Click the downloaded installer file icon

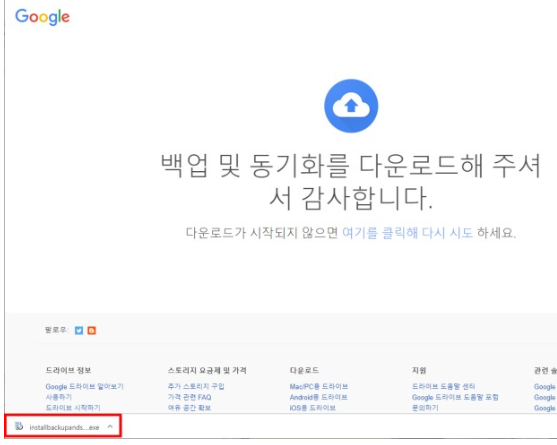tap(19, 426)
